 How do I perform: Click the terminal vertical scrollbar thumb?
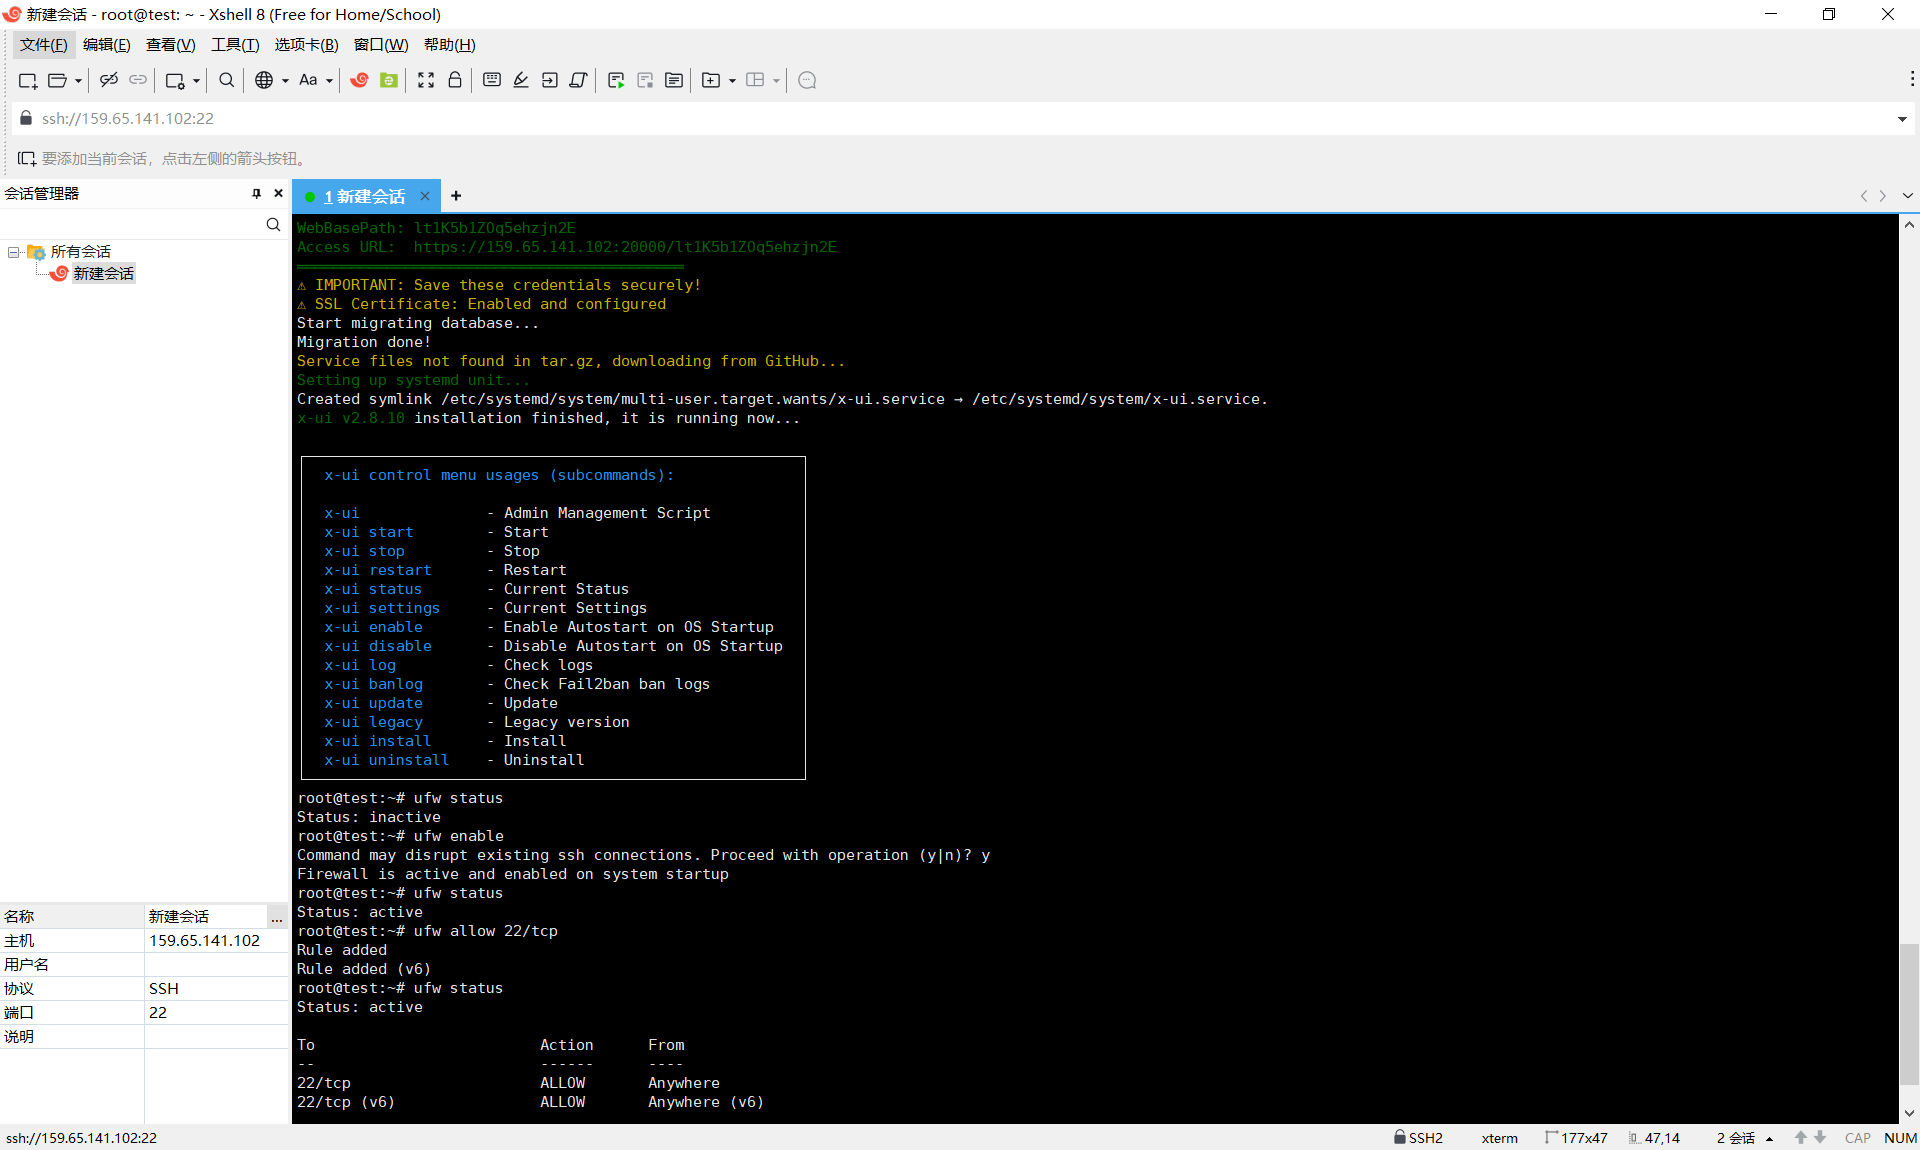tap(1909, 1012)
